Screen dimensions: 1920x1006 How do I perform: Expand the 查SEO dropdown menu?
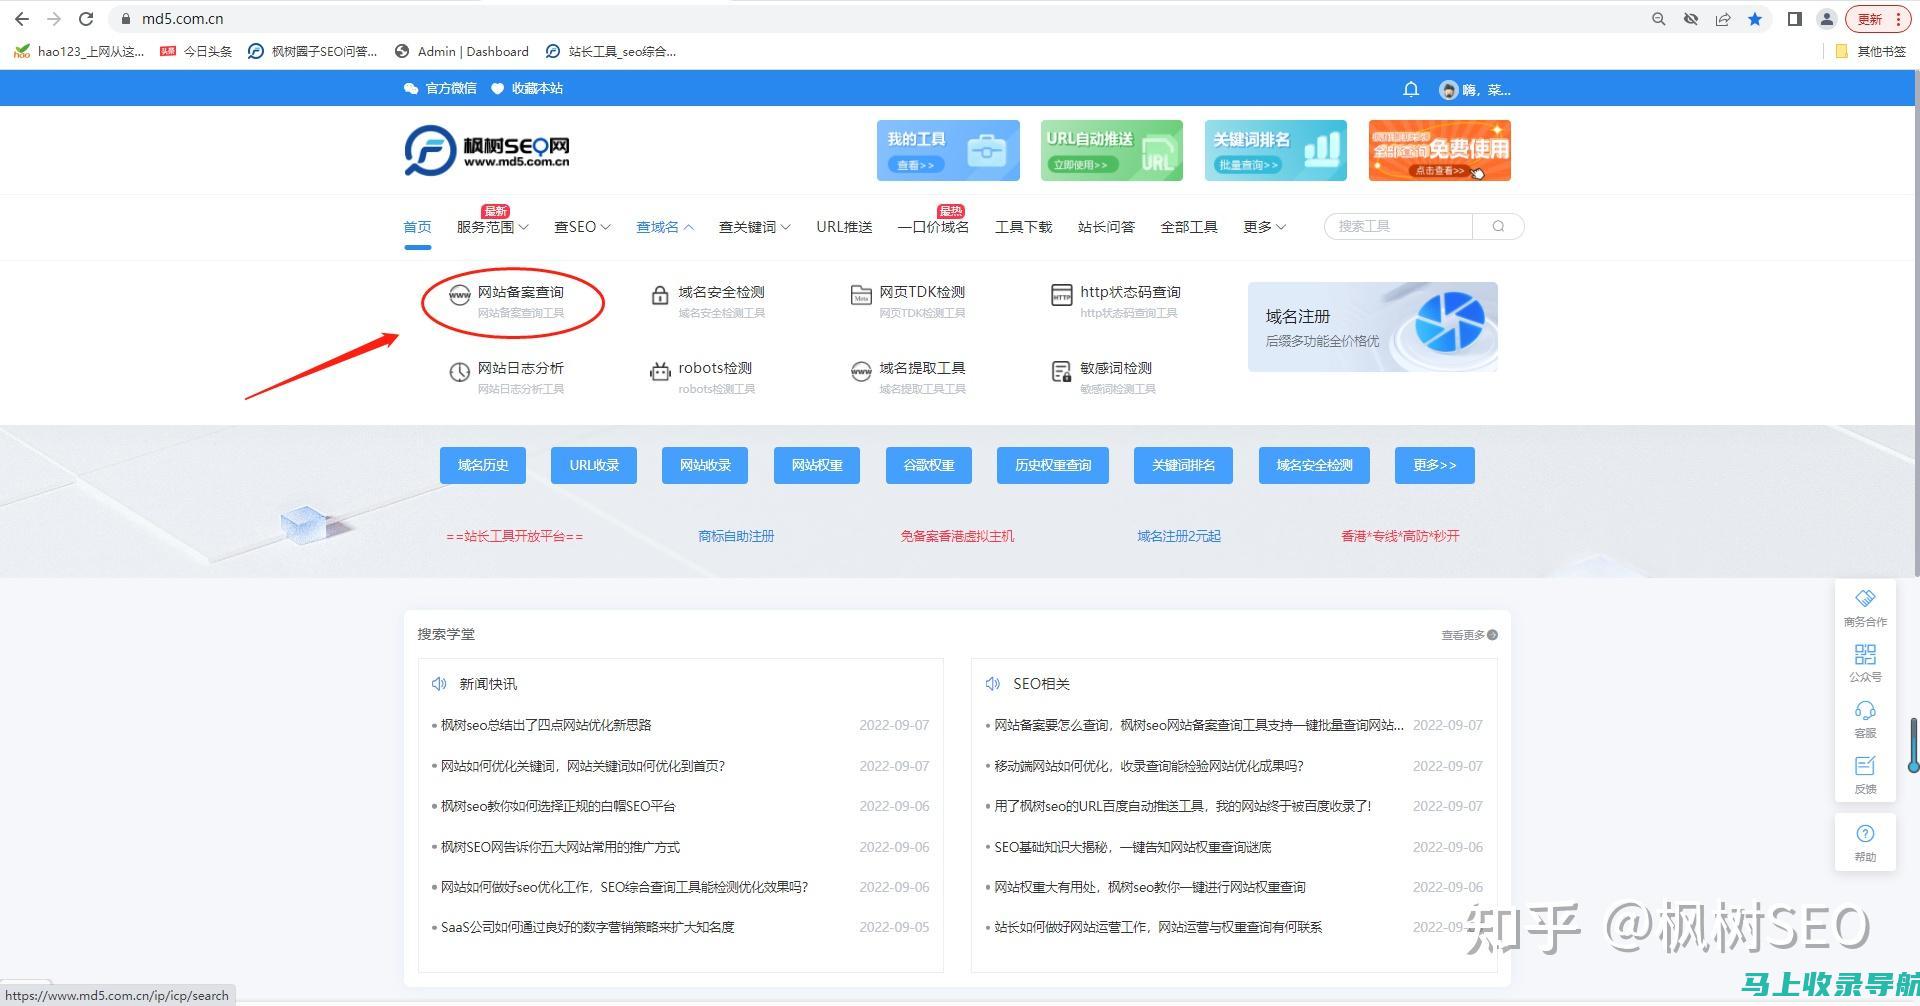pyautogui.click(x=582, y=227)
